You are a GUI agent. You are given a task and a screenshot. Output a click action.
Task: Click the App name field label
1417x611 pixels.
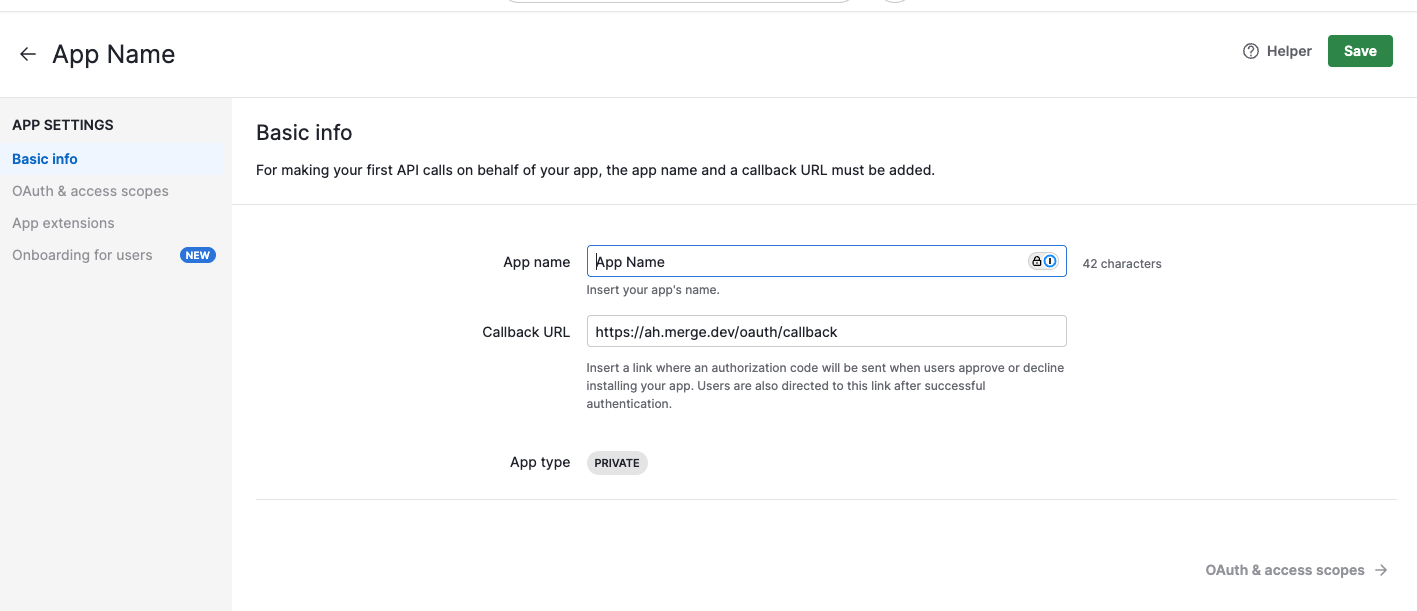click(537, 262)
